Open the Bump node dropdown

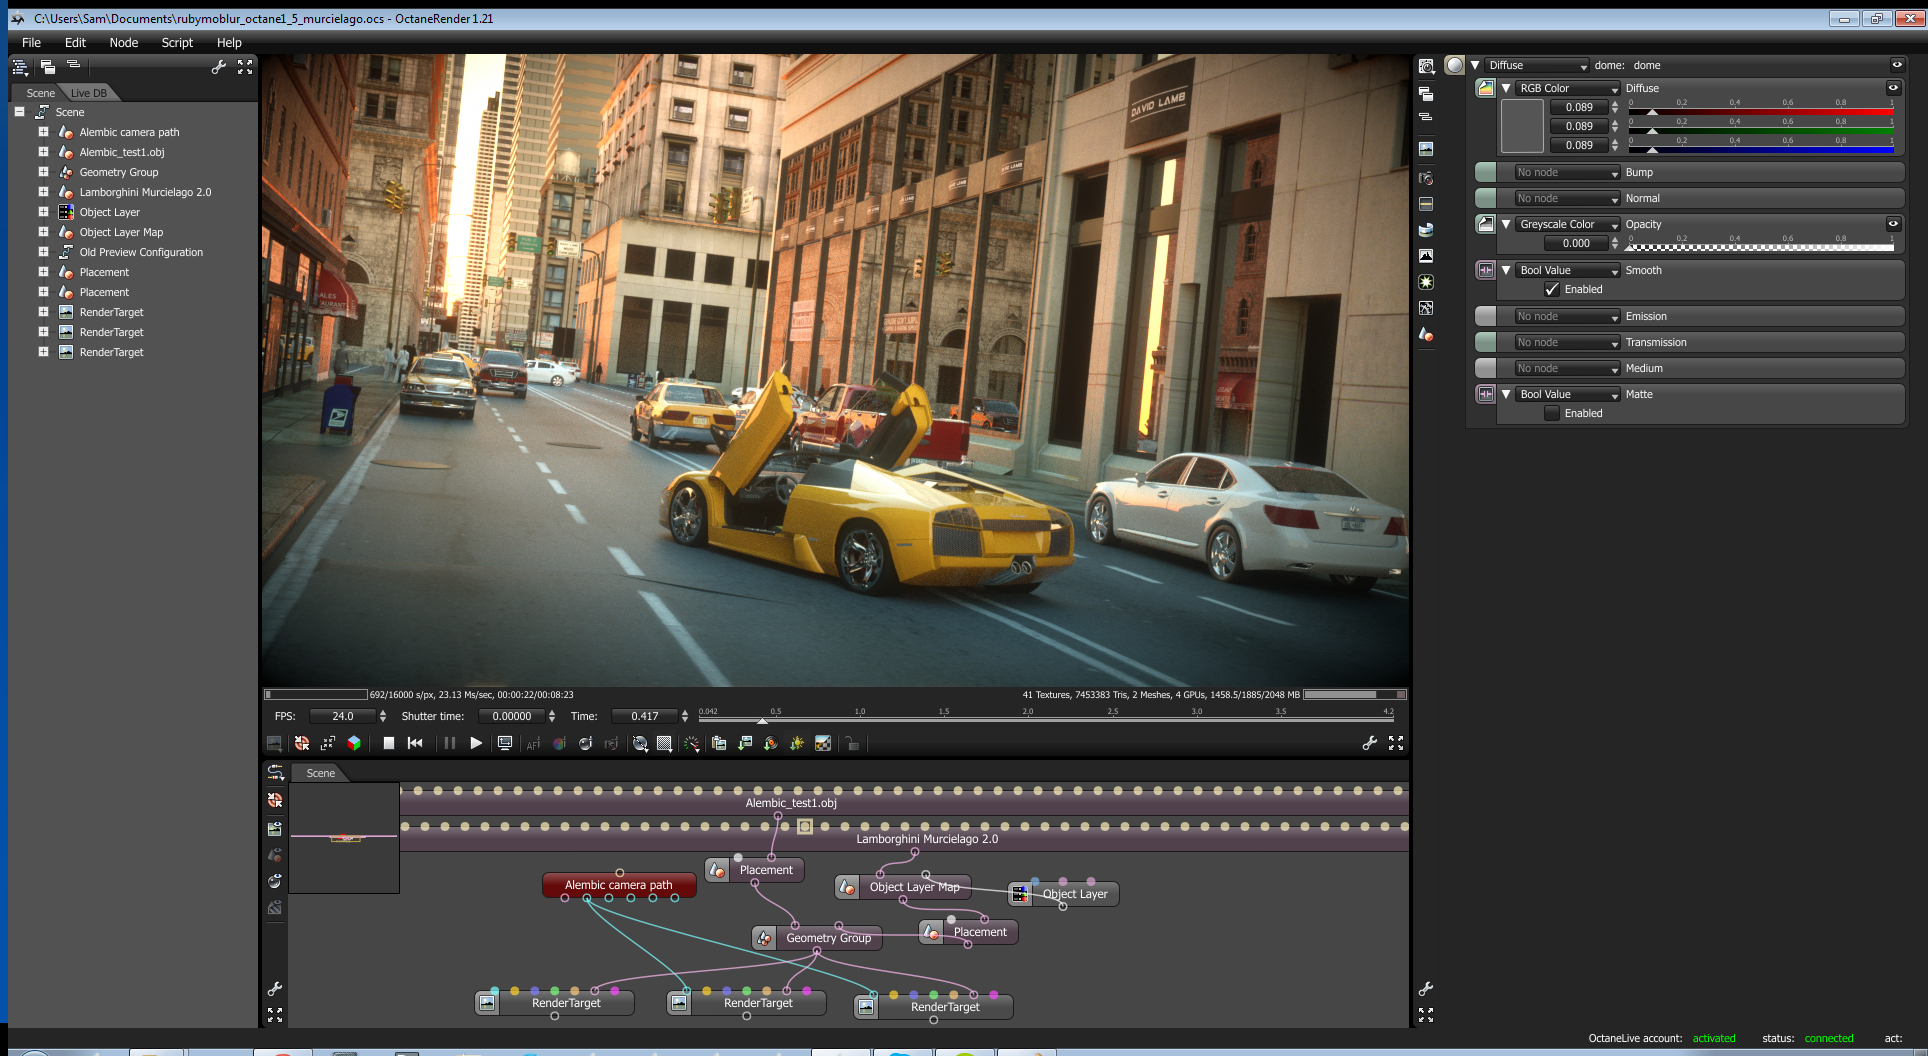[1567, 172]
